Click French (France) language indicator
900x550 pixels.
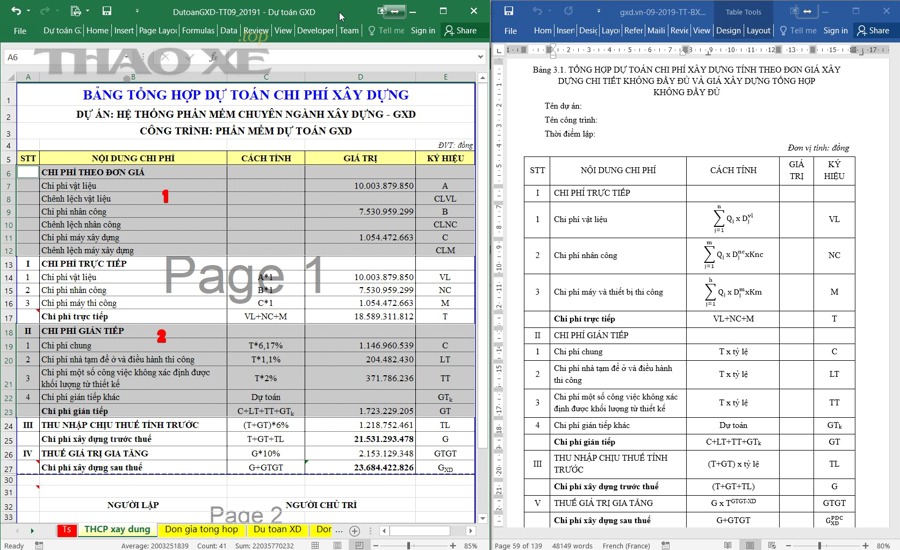(626, 545)
